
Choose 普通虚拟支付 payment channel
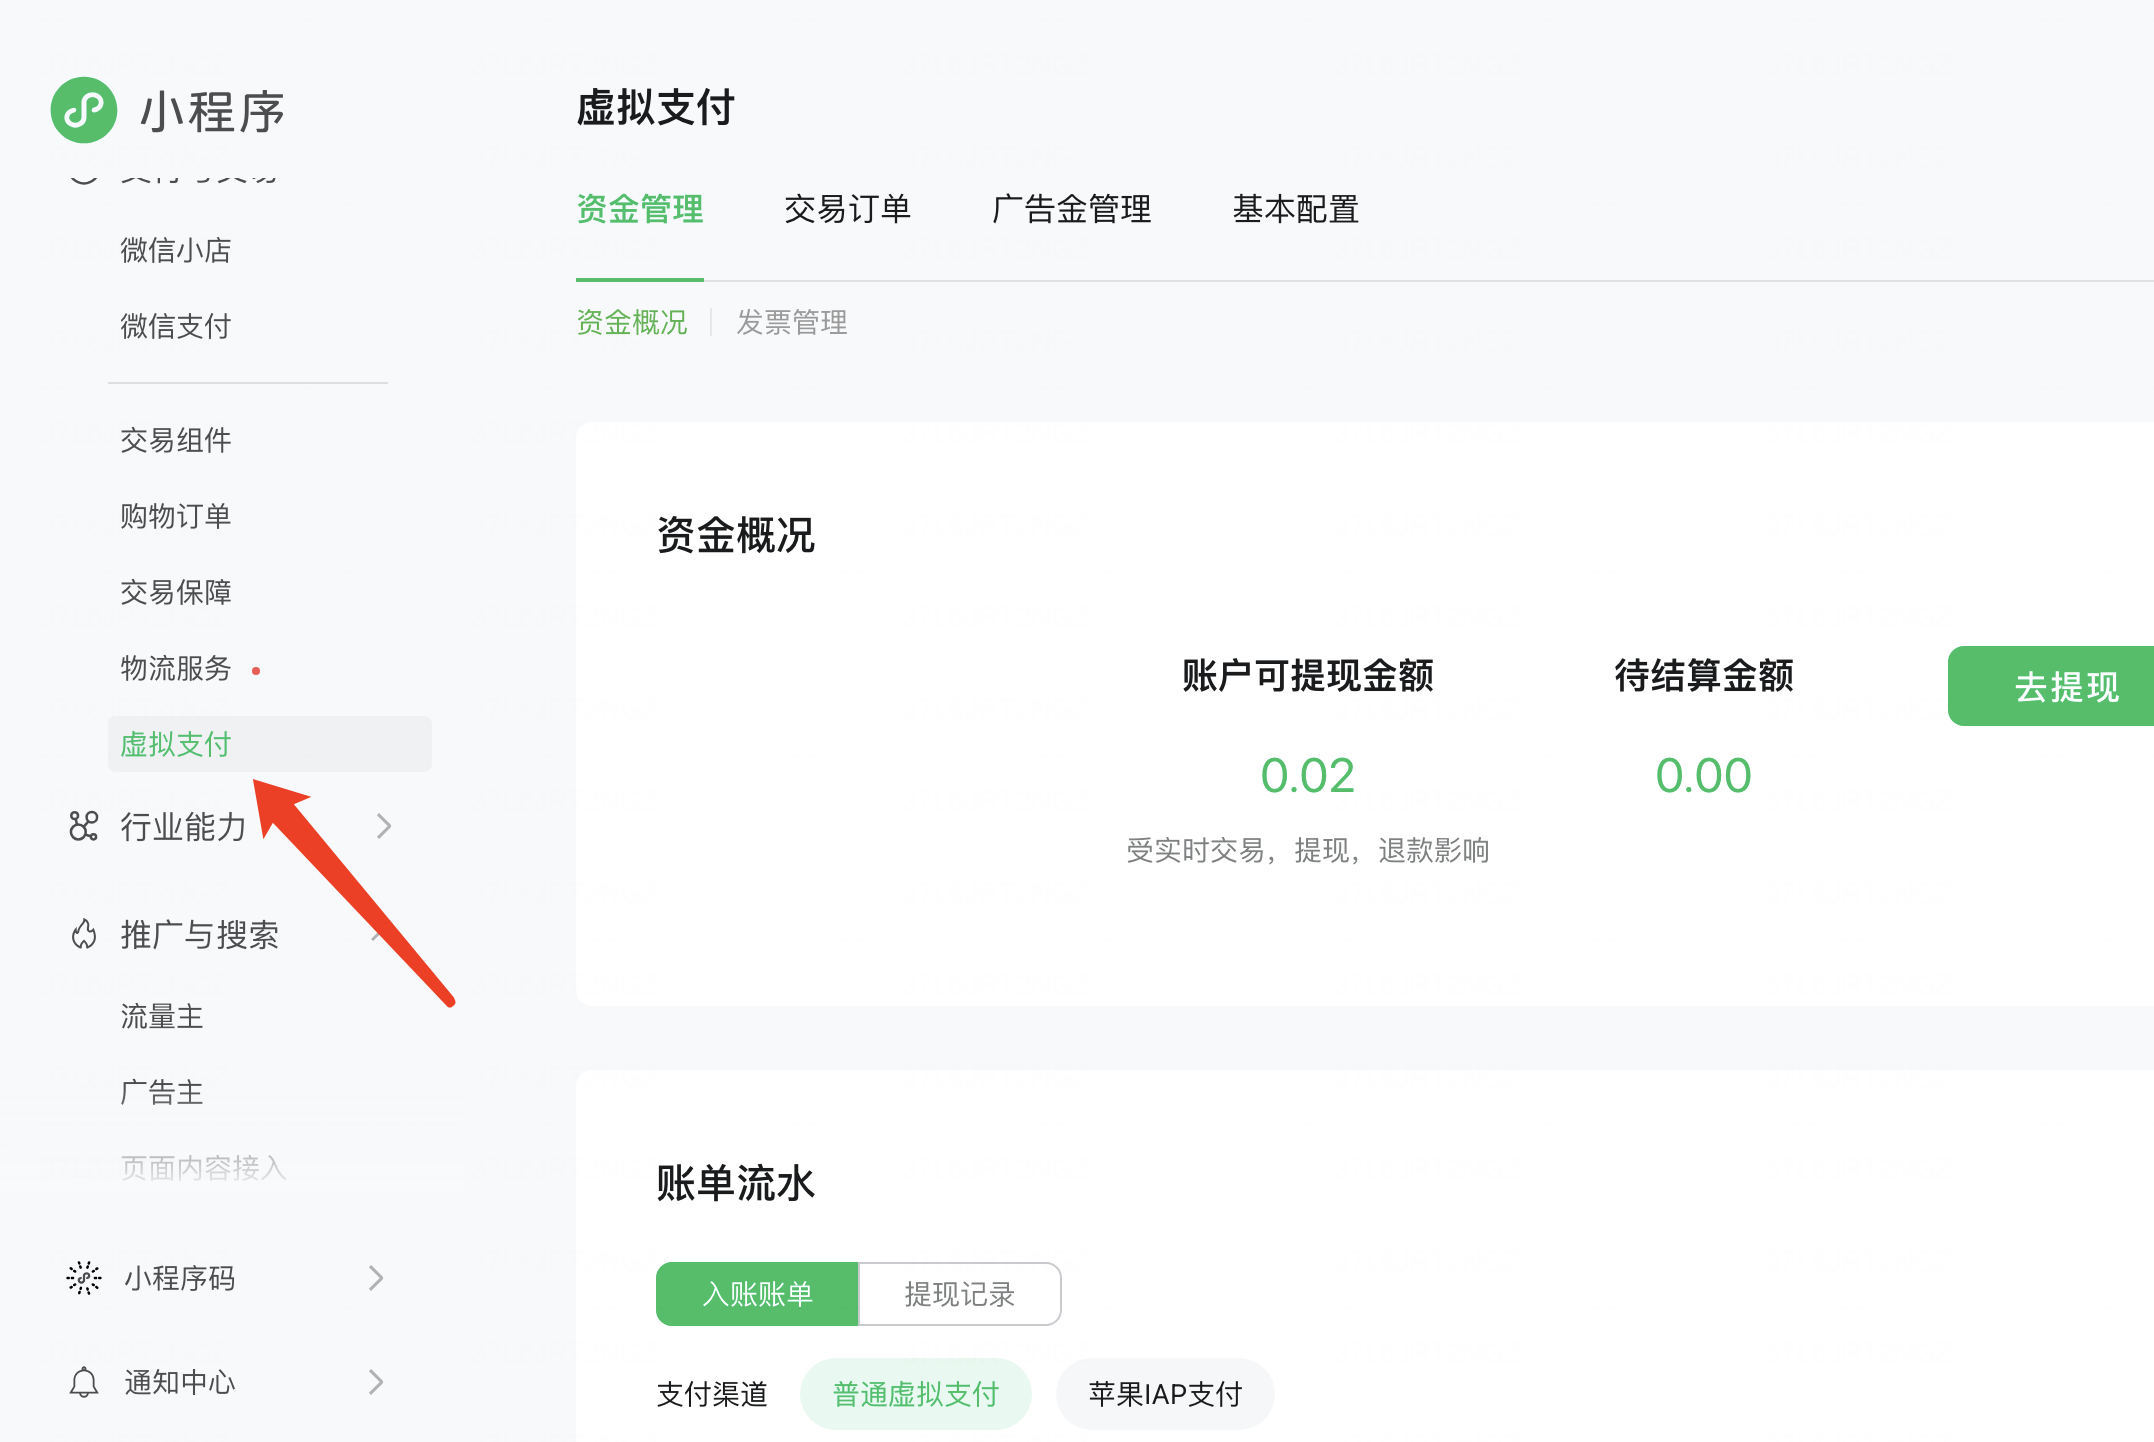pyautogui.click(x=915, y=1394)
